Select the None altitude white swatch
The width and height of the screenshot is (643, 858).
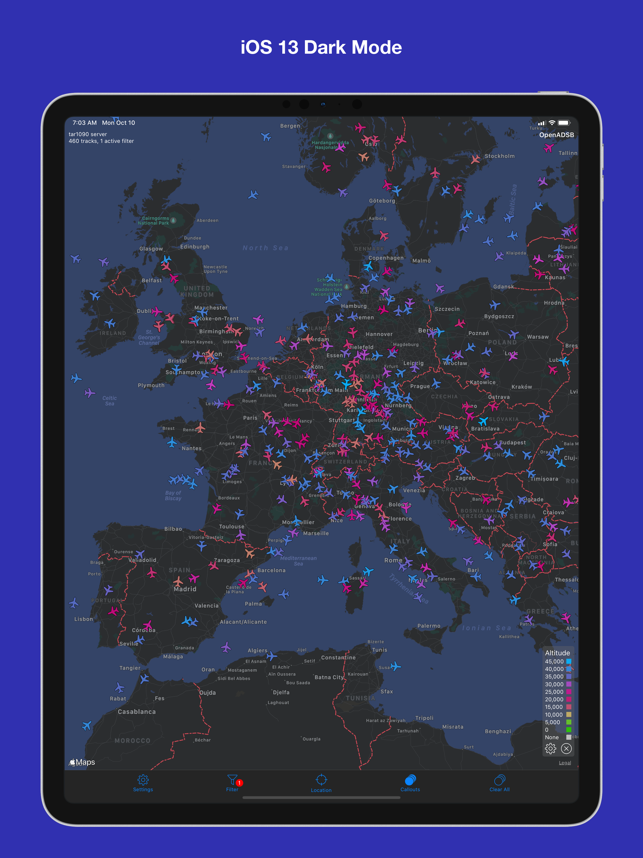tap(569, 737)
